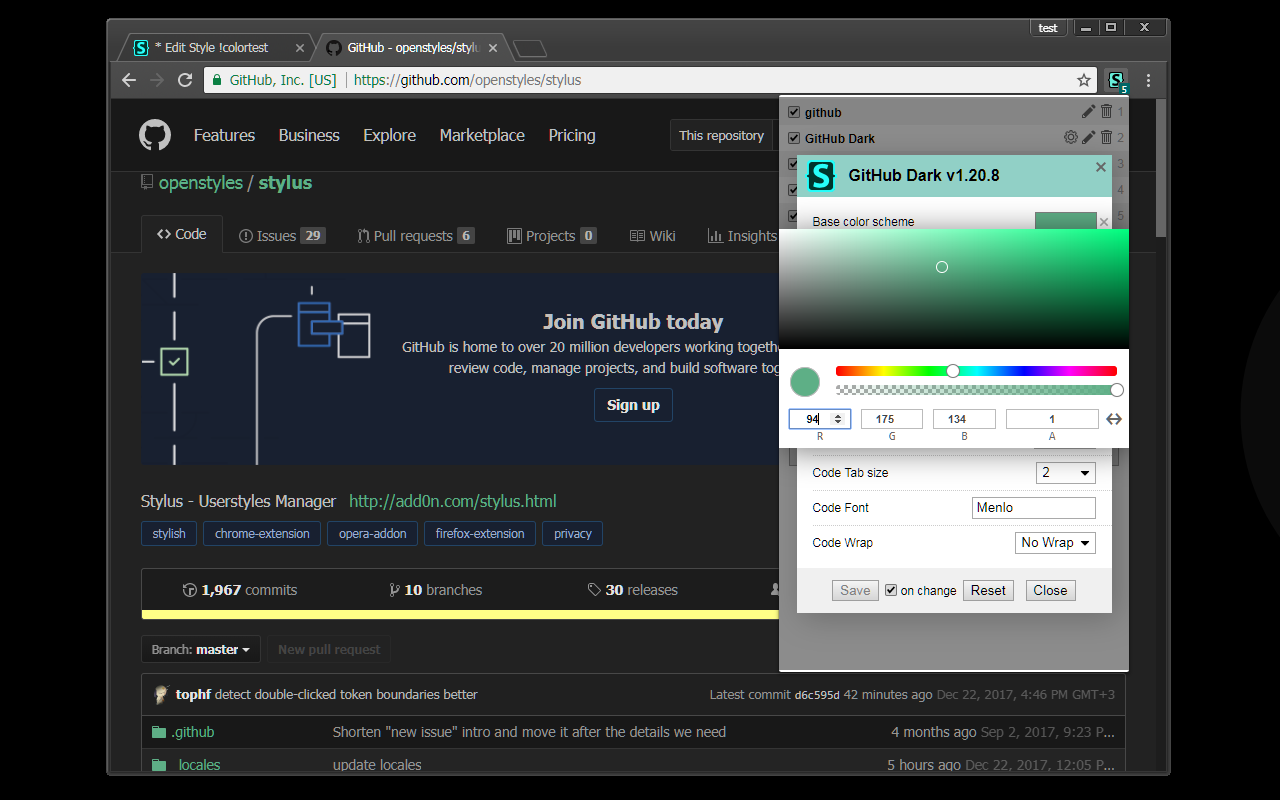
Task: Swap color format using the double-arrow icon
Action: [x=1113, y=418]
